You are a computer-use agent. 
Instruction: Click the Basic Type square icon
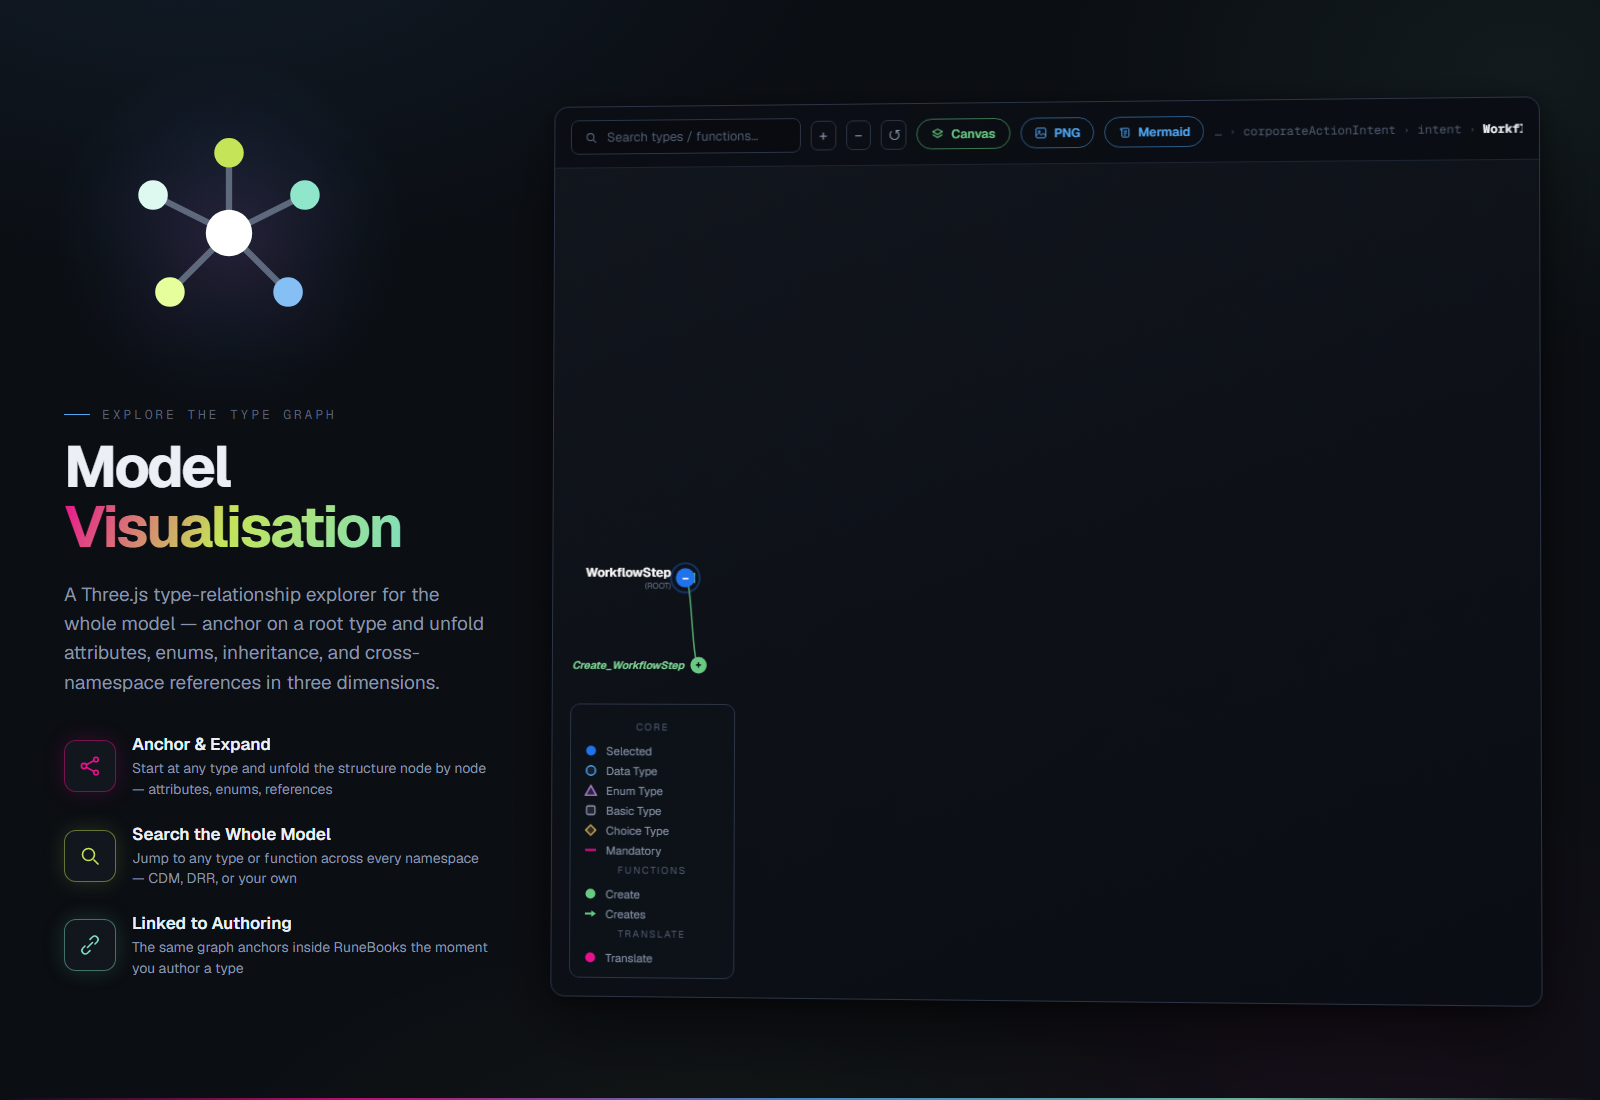pyautogui.click(x=591, y=811)
